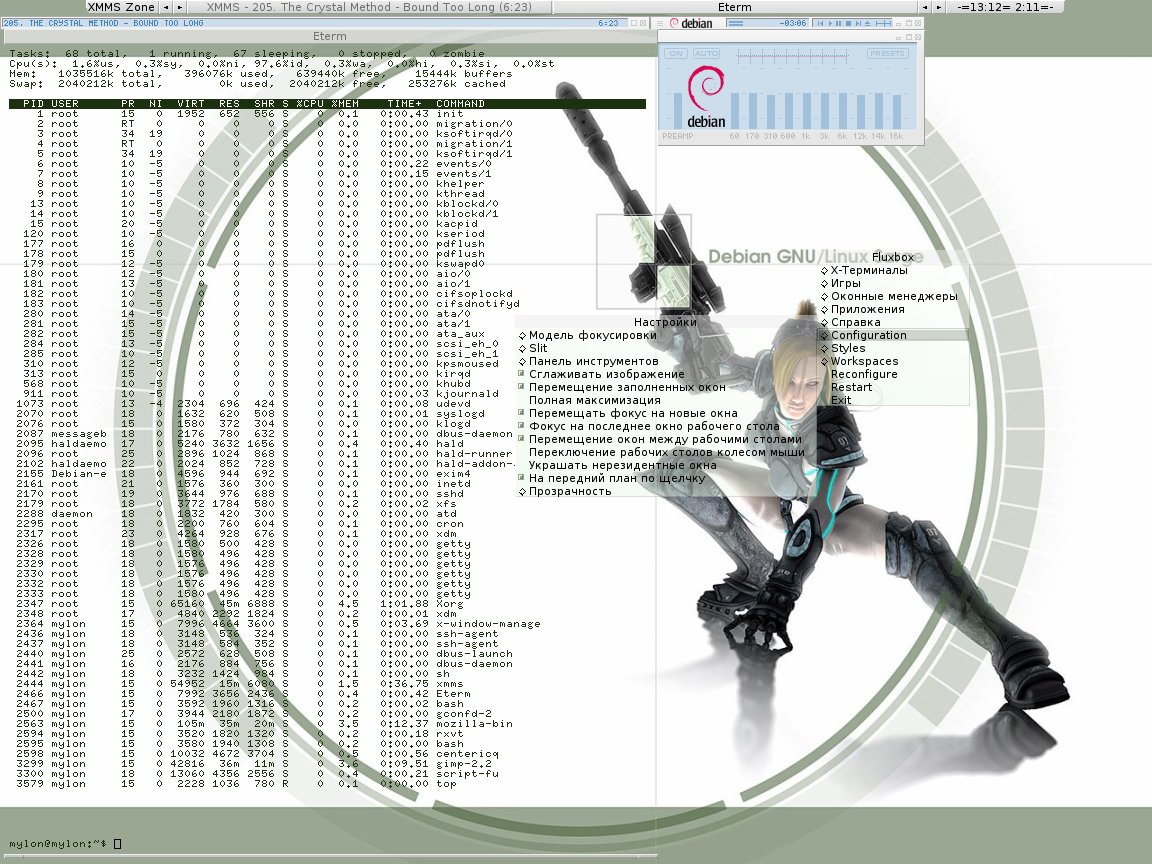
Task: Click the Eterm window title bar
Action: click(329, 36)
